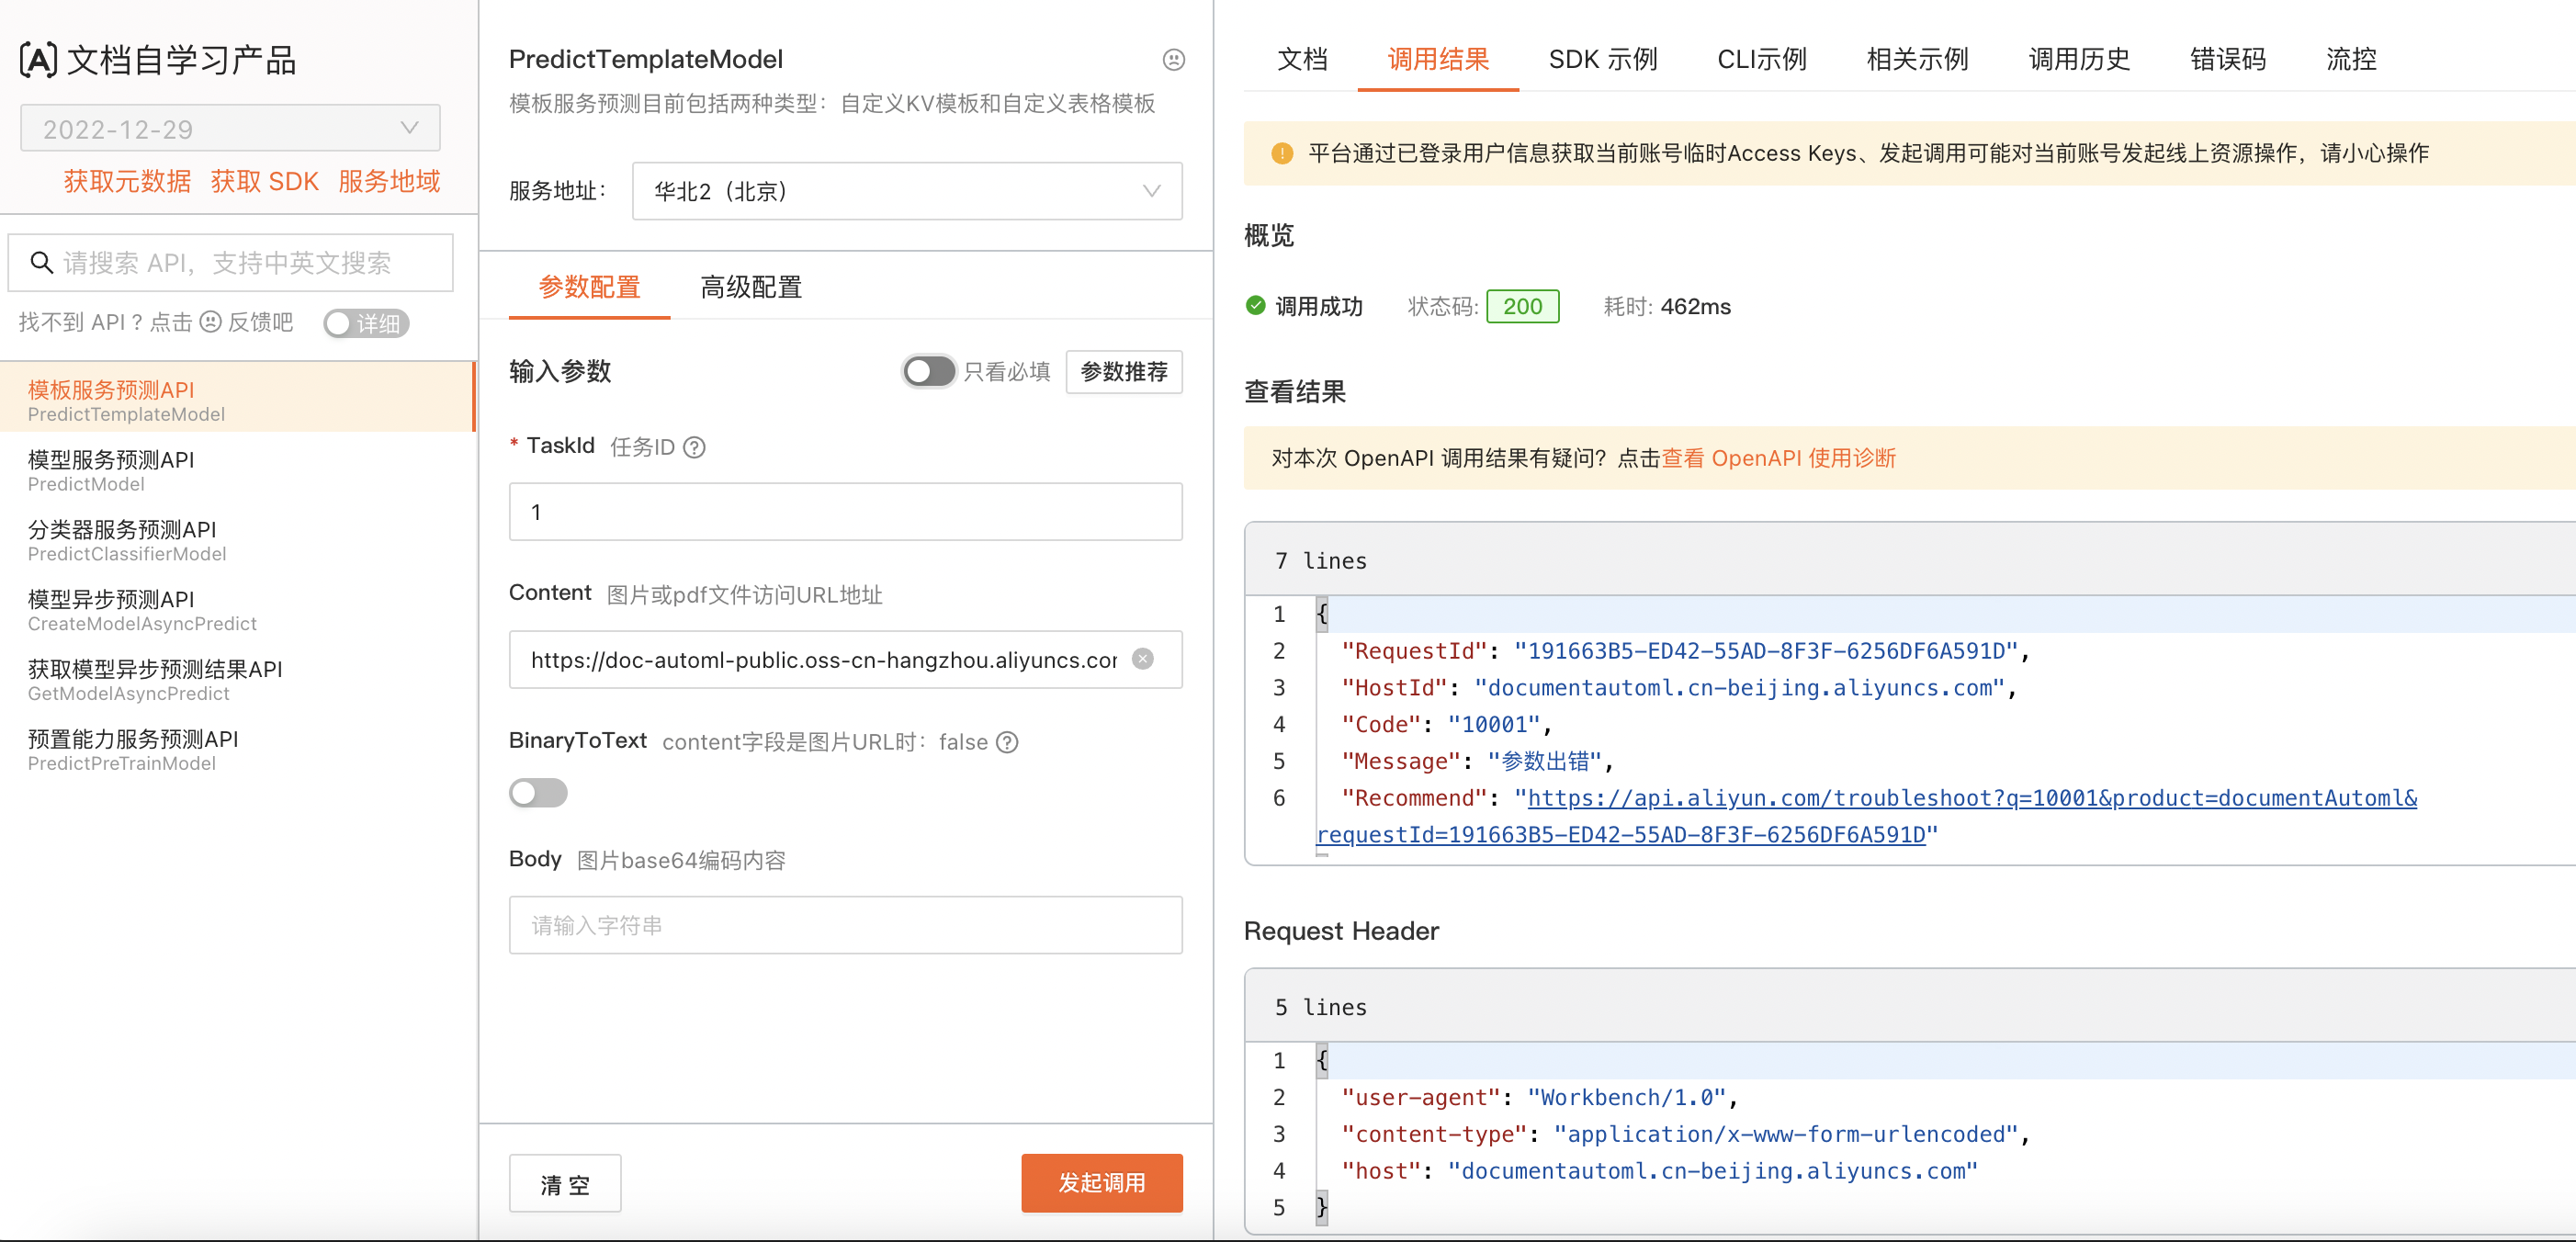Open the SDK 示例 tab
This screenshot has width=2576, height=1242.
pos(1602,59)
